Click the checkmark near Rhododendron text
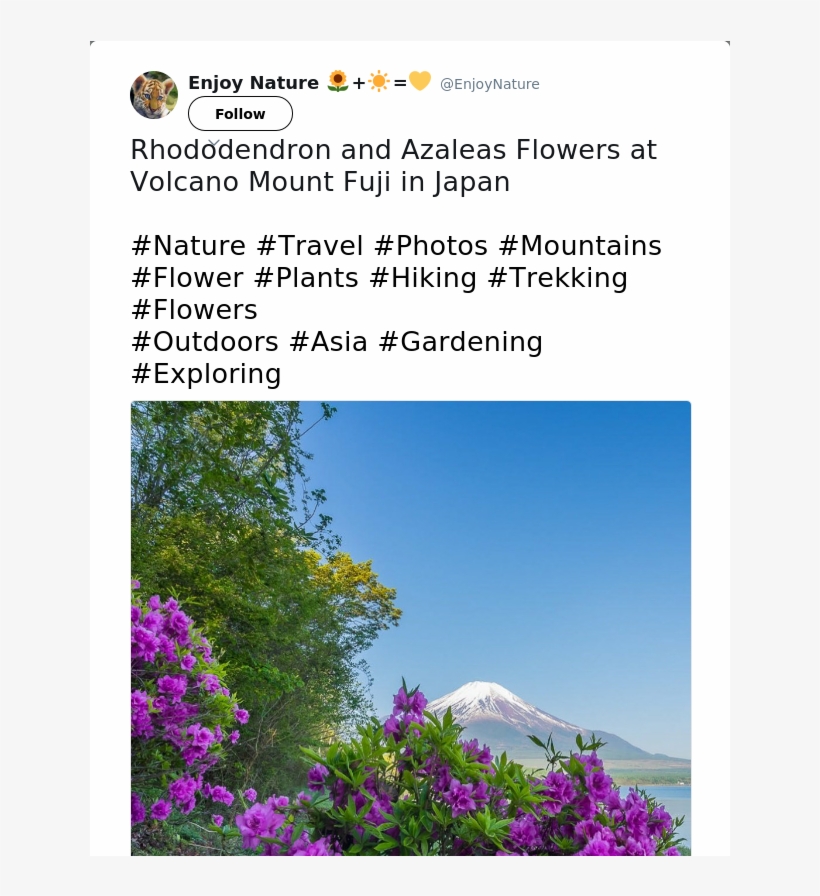 coord(213,143)
